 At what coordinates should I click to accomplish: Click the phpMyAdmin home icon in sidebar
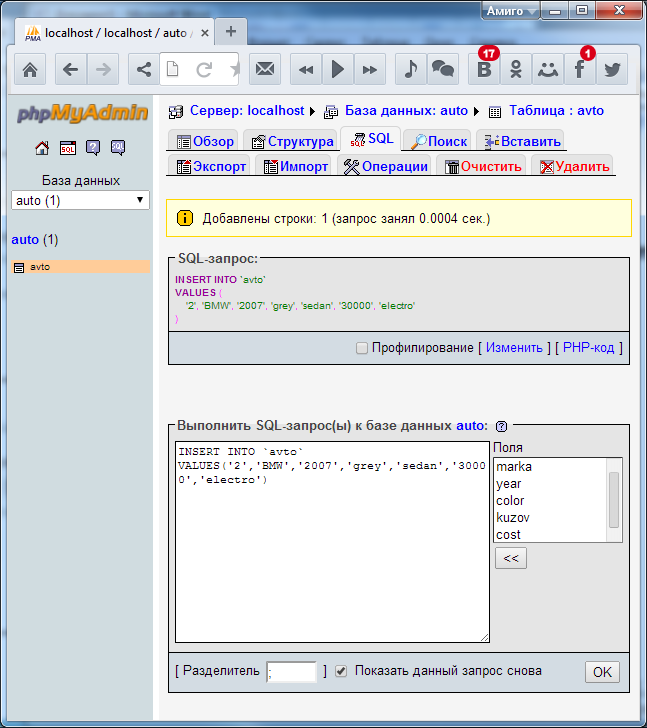pos(42,148)
